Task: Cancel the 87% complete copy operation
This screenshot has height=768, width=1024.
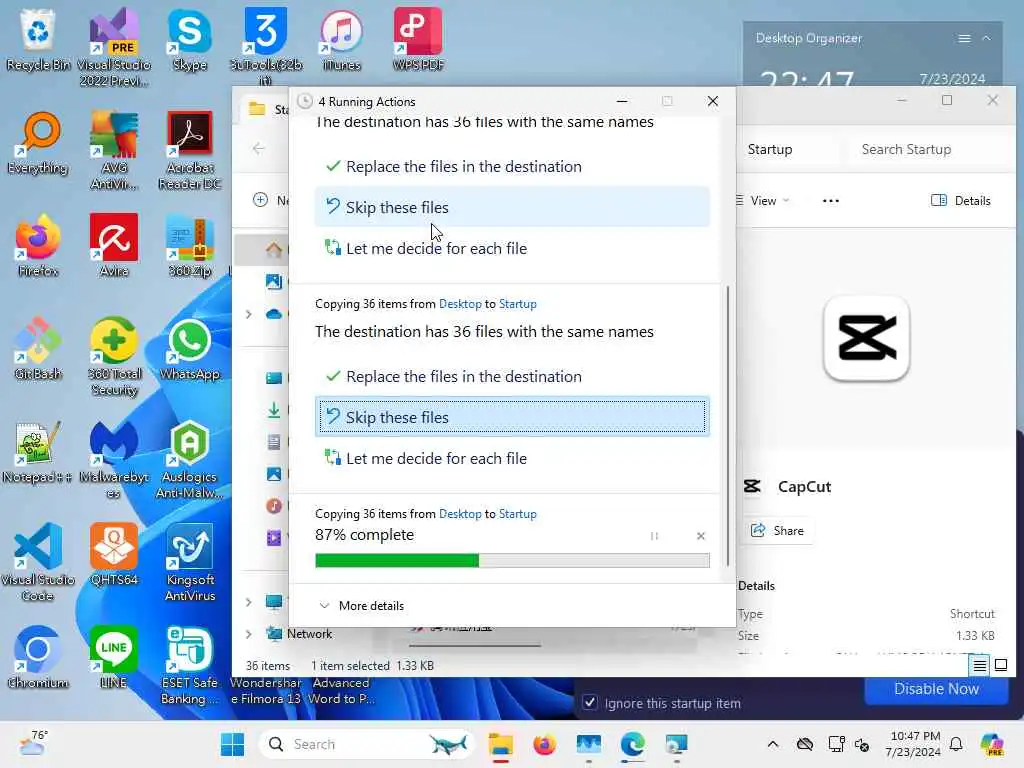Action: pos(701,536)
